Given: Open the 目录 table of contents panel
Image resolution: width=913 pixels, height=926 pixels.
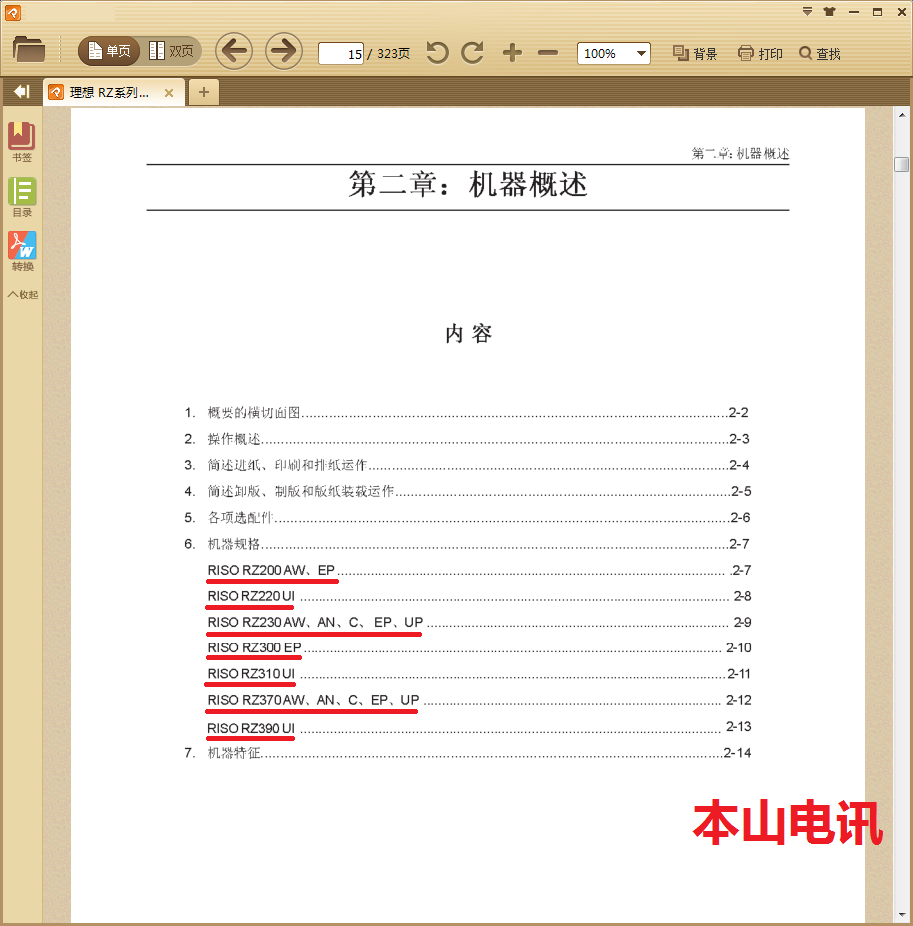Looking at the screenshot, I should [21, 195].
